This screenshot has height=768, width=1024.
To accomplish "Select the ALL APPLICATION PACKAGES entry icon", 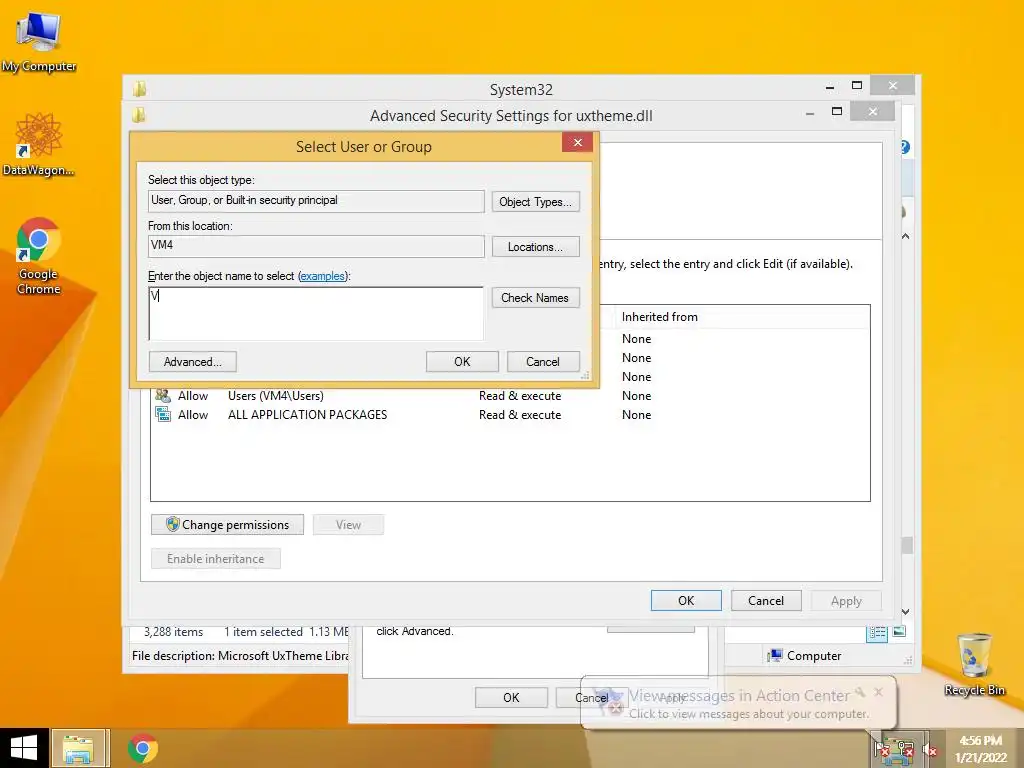I will 163,414.
